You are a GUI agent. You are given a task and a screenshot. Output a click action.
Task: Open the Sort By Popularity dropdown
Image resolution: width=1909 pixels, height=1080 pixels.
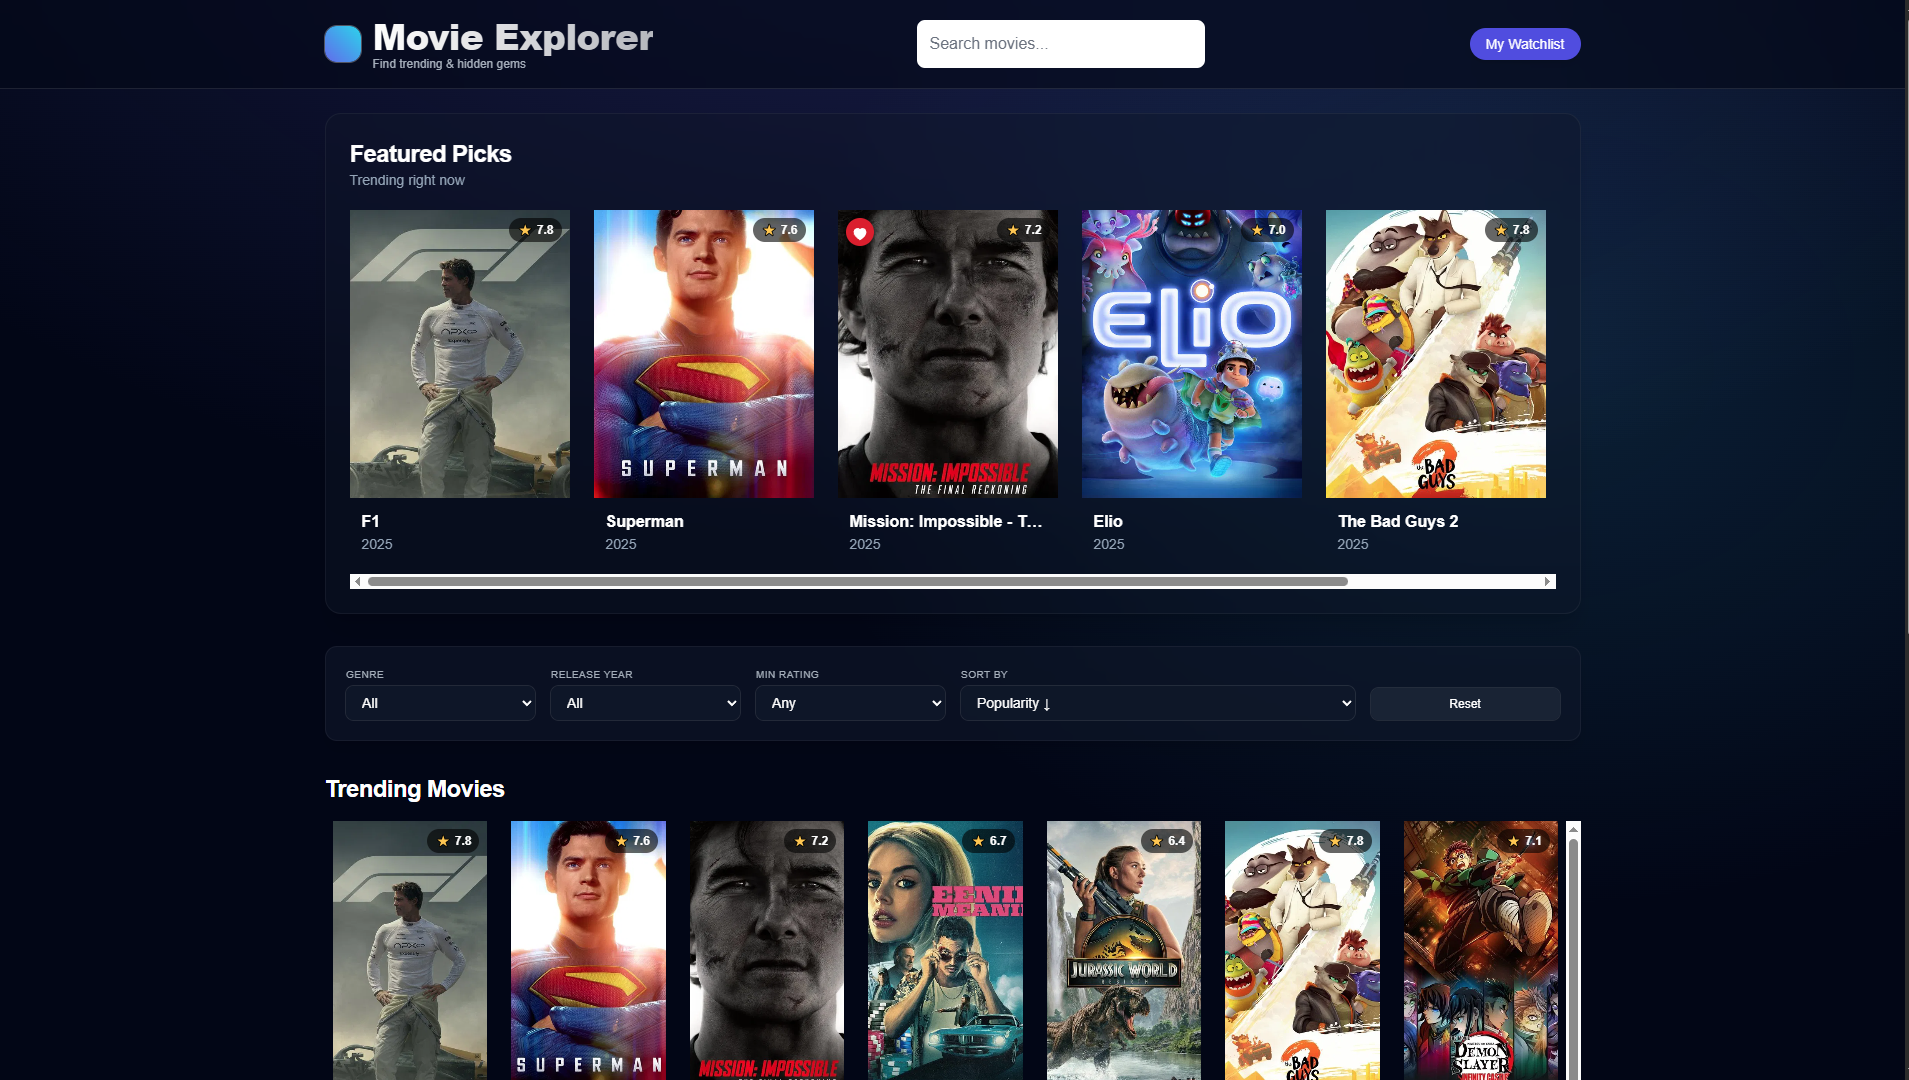pos(1158,703)
